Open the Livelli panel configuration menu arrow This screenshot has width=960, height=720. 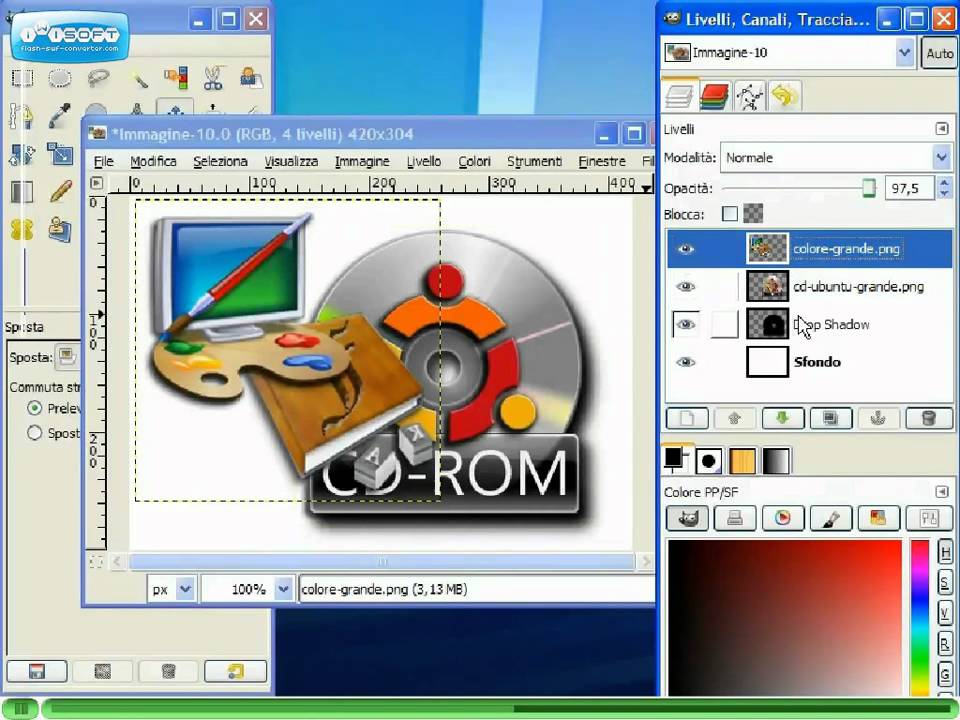tap(942, 129)
